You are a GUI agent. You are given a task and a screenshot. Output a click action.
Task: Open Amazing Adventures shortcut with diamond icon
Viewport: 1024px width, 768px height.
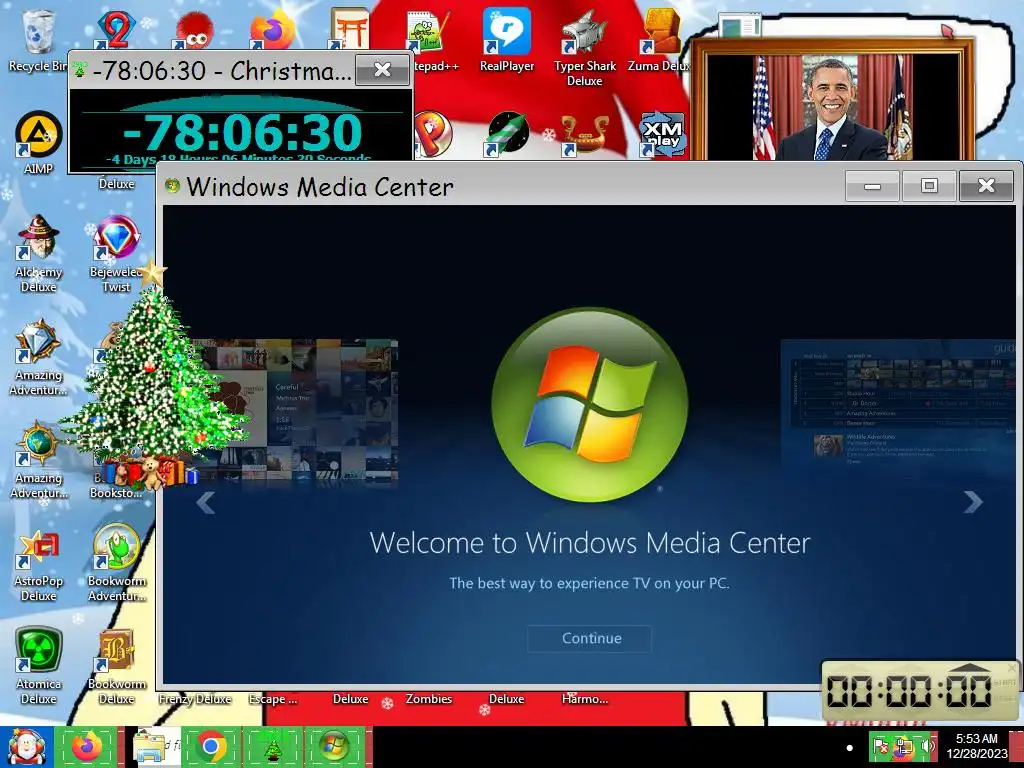39,357
